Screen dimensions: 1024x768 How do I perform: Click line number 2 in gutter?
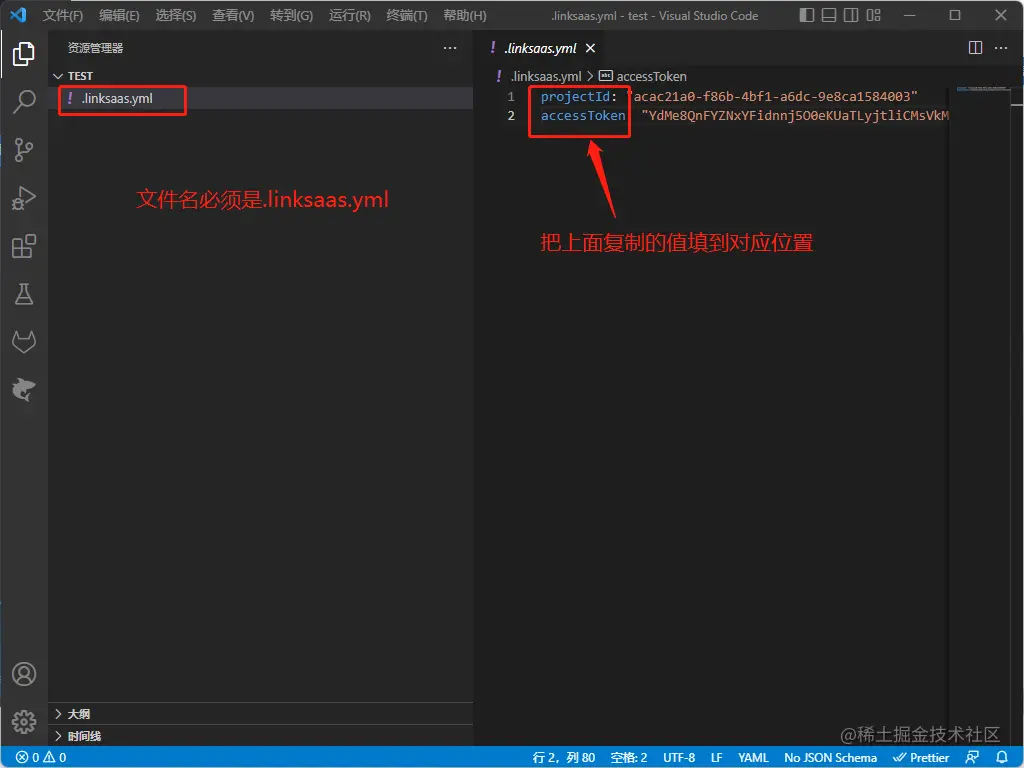click(x=511, y=116)
